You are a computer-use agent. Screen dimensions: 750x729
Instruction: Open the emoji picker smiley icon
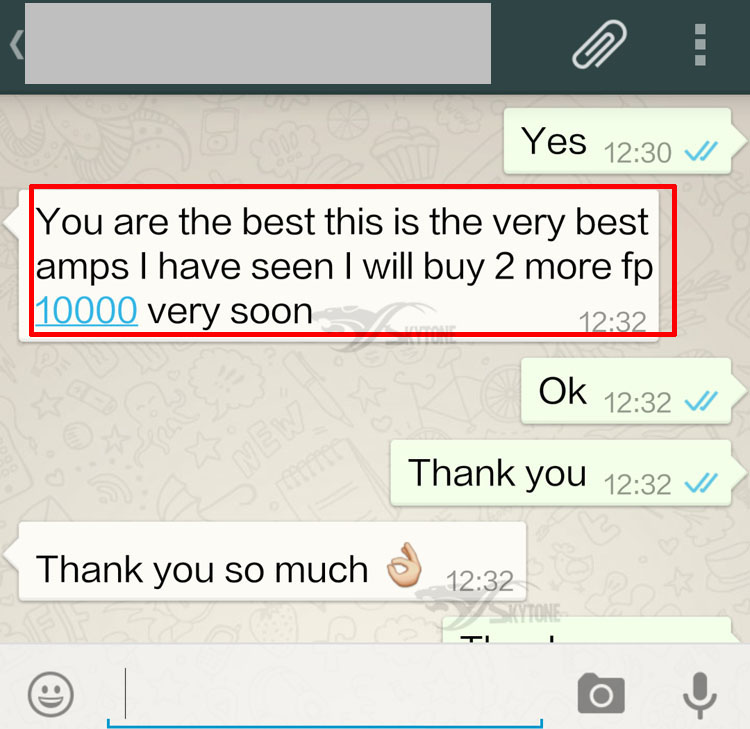(51, 694)
